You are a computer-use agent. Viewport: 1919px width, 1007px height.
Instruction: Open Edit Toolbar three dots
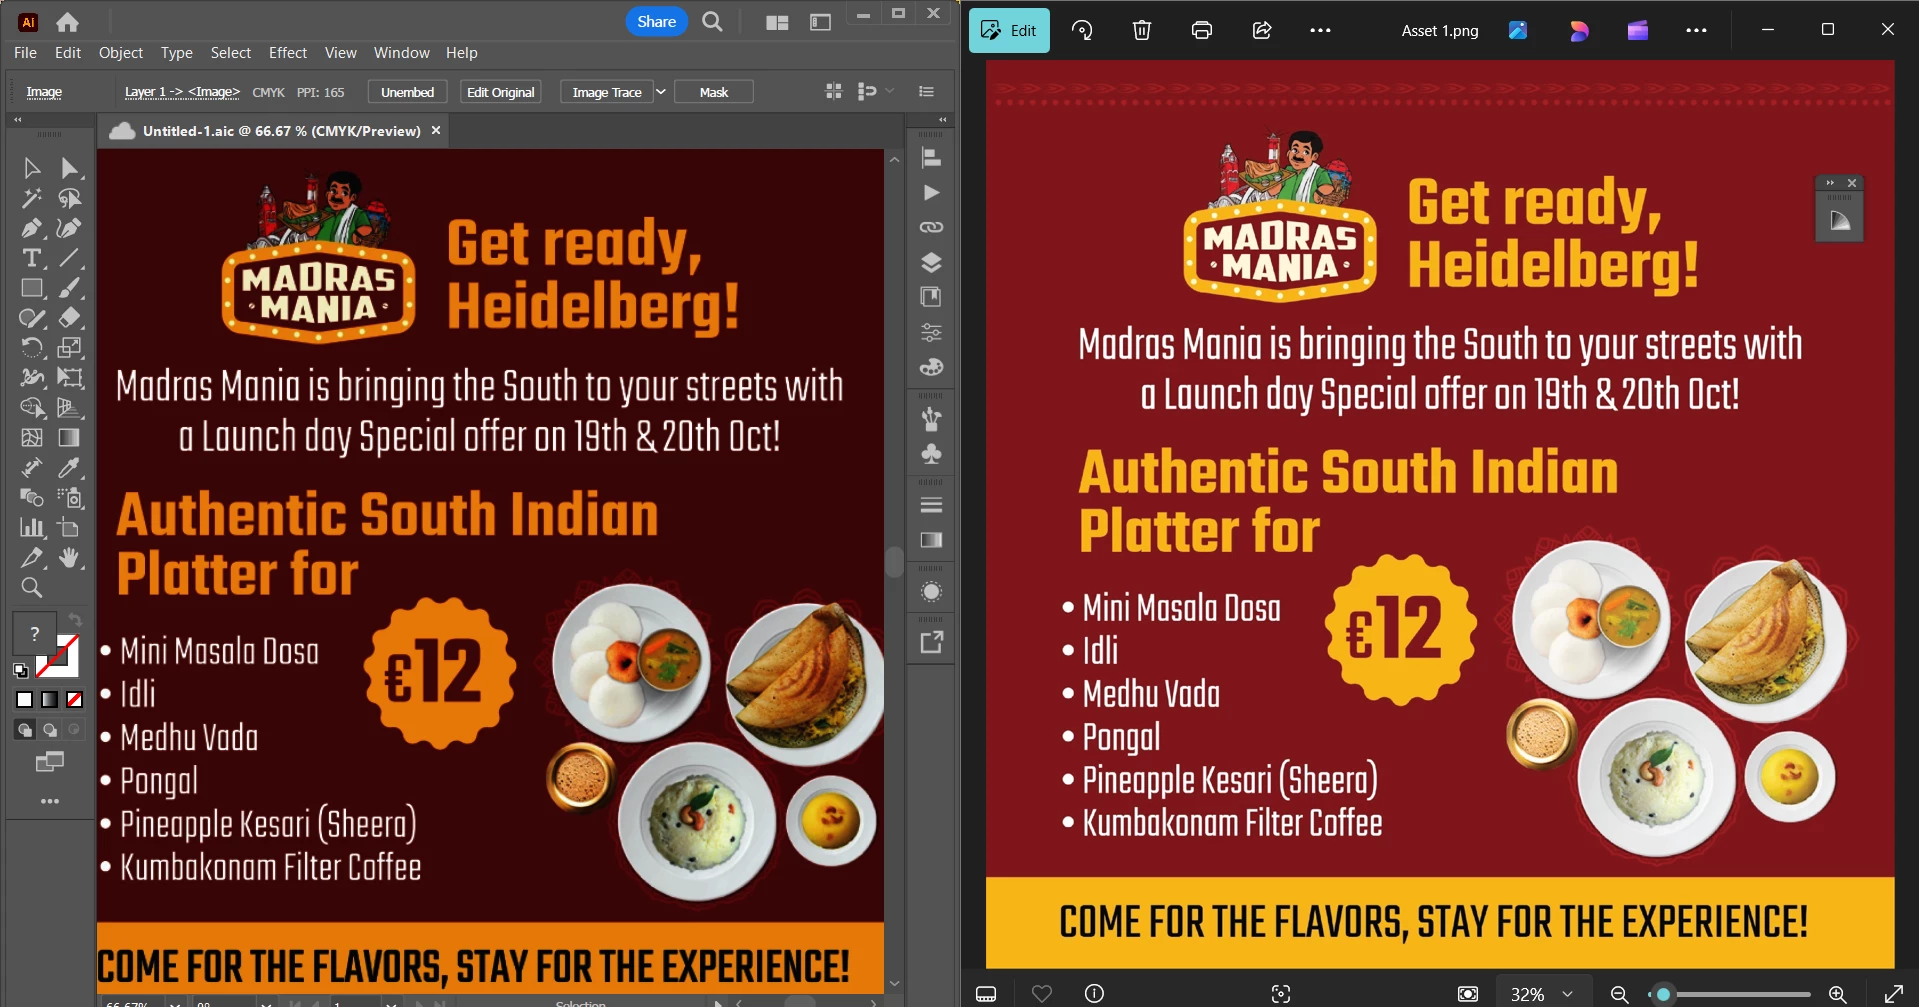[x=50, y=801]
